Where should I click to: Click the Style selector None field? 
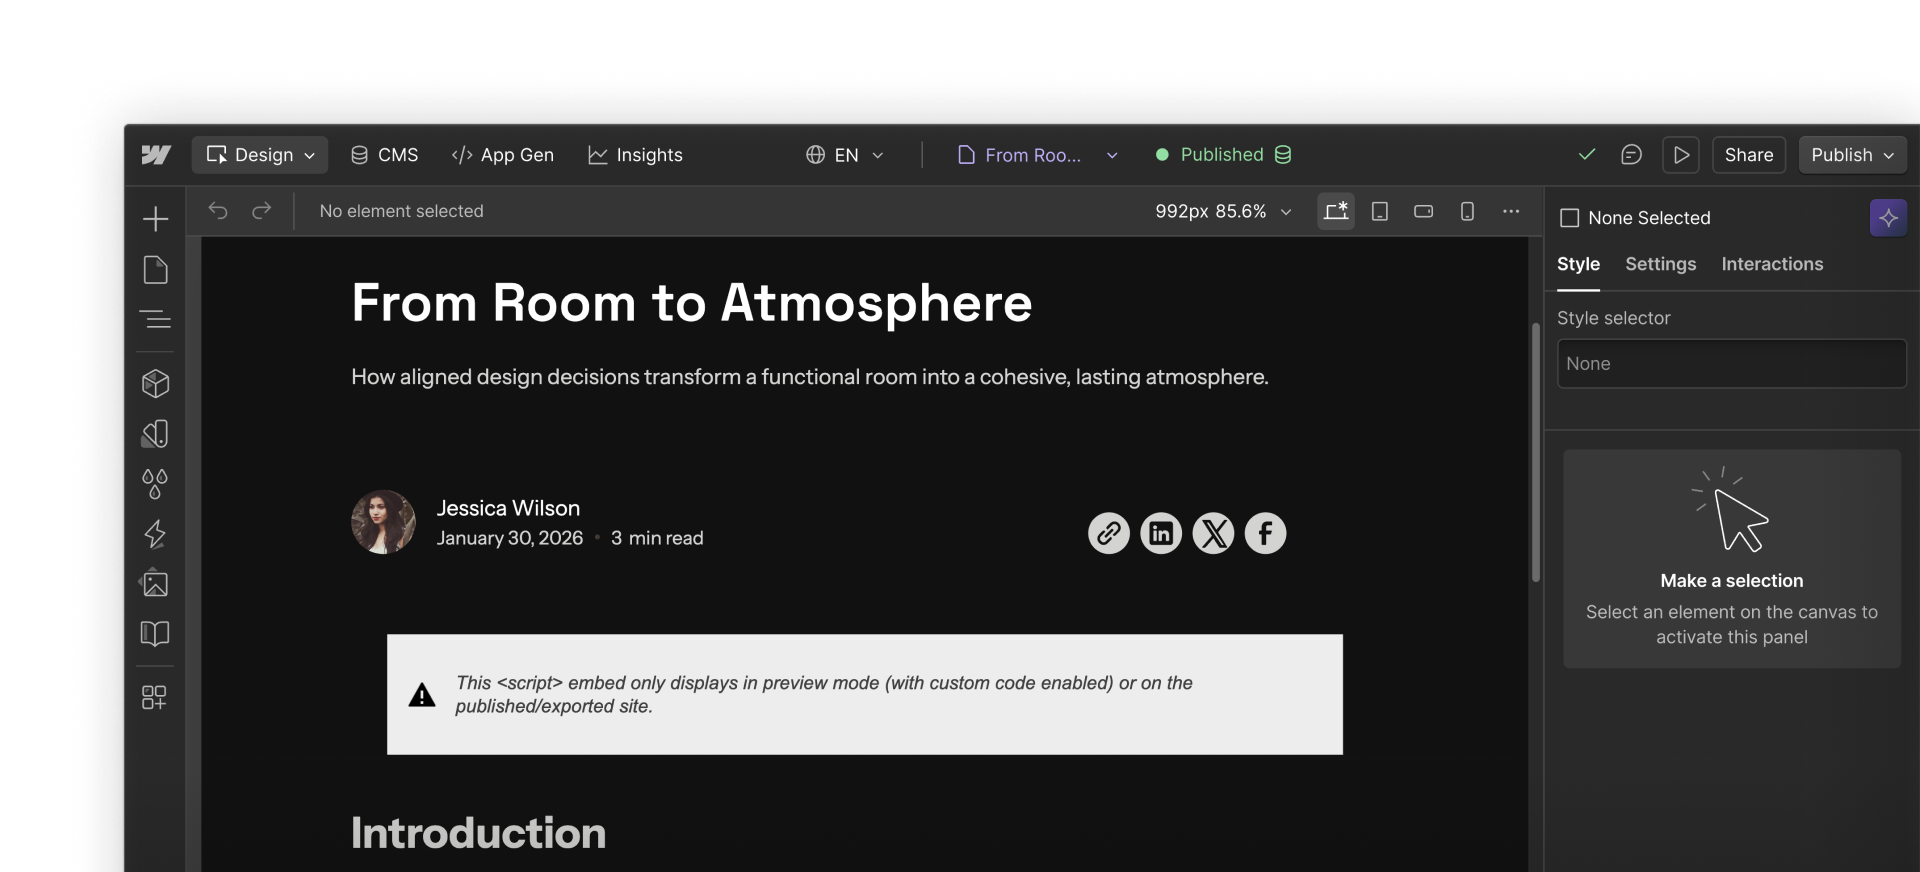pyautogui.click(x=1731, y=364)
